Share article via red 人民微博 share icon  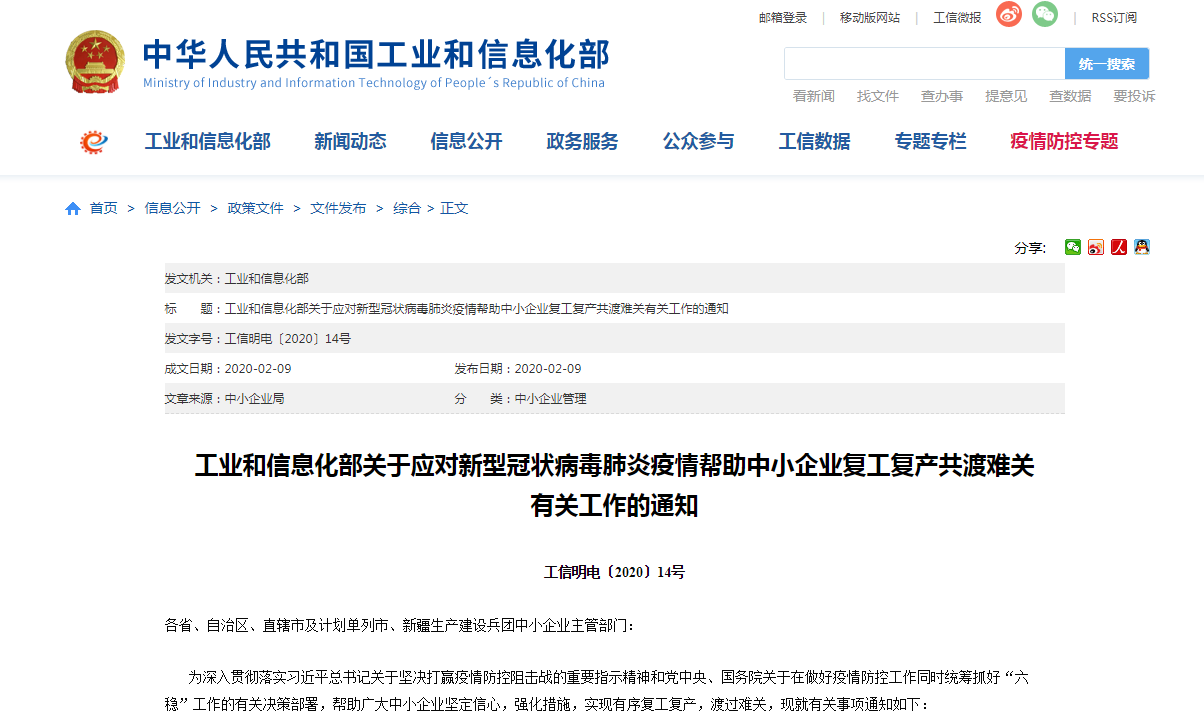coord(1119,247)
